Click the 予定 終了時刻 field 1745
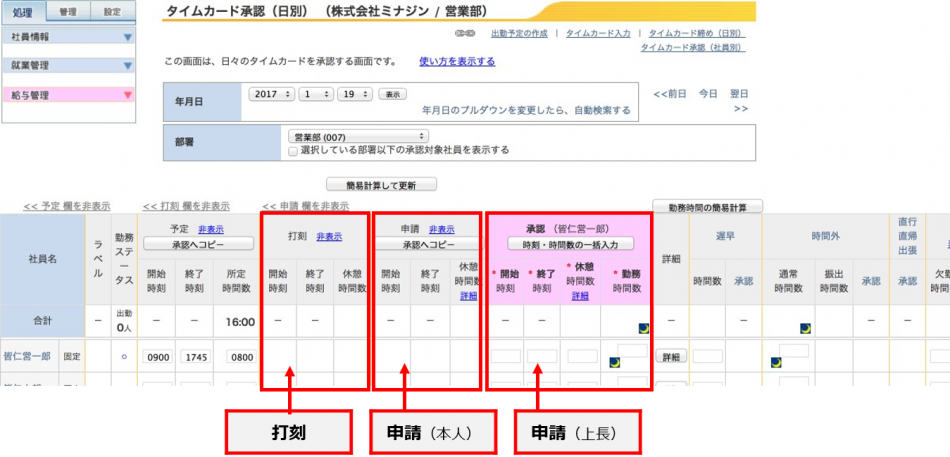This screenshot has height=457, width=950. click(x=195, y=357)
